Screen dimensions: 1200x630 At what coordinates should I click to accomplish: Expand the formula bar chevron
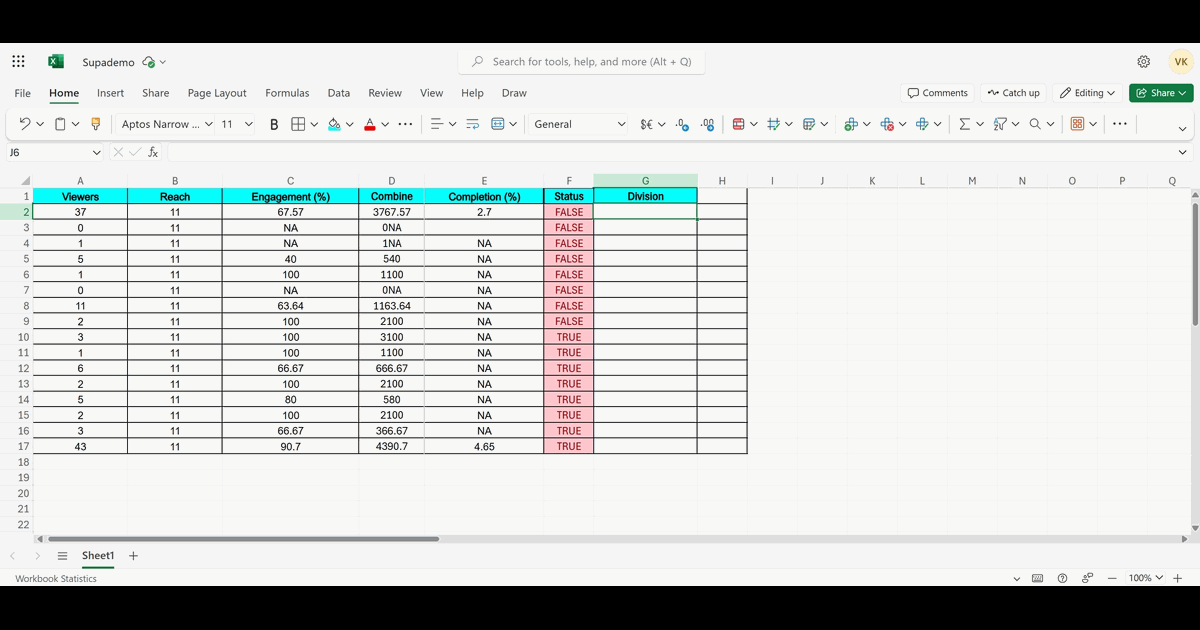pos(1183,152)
